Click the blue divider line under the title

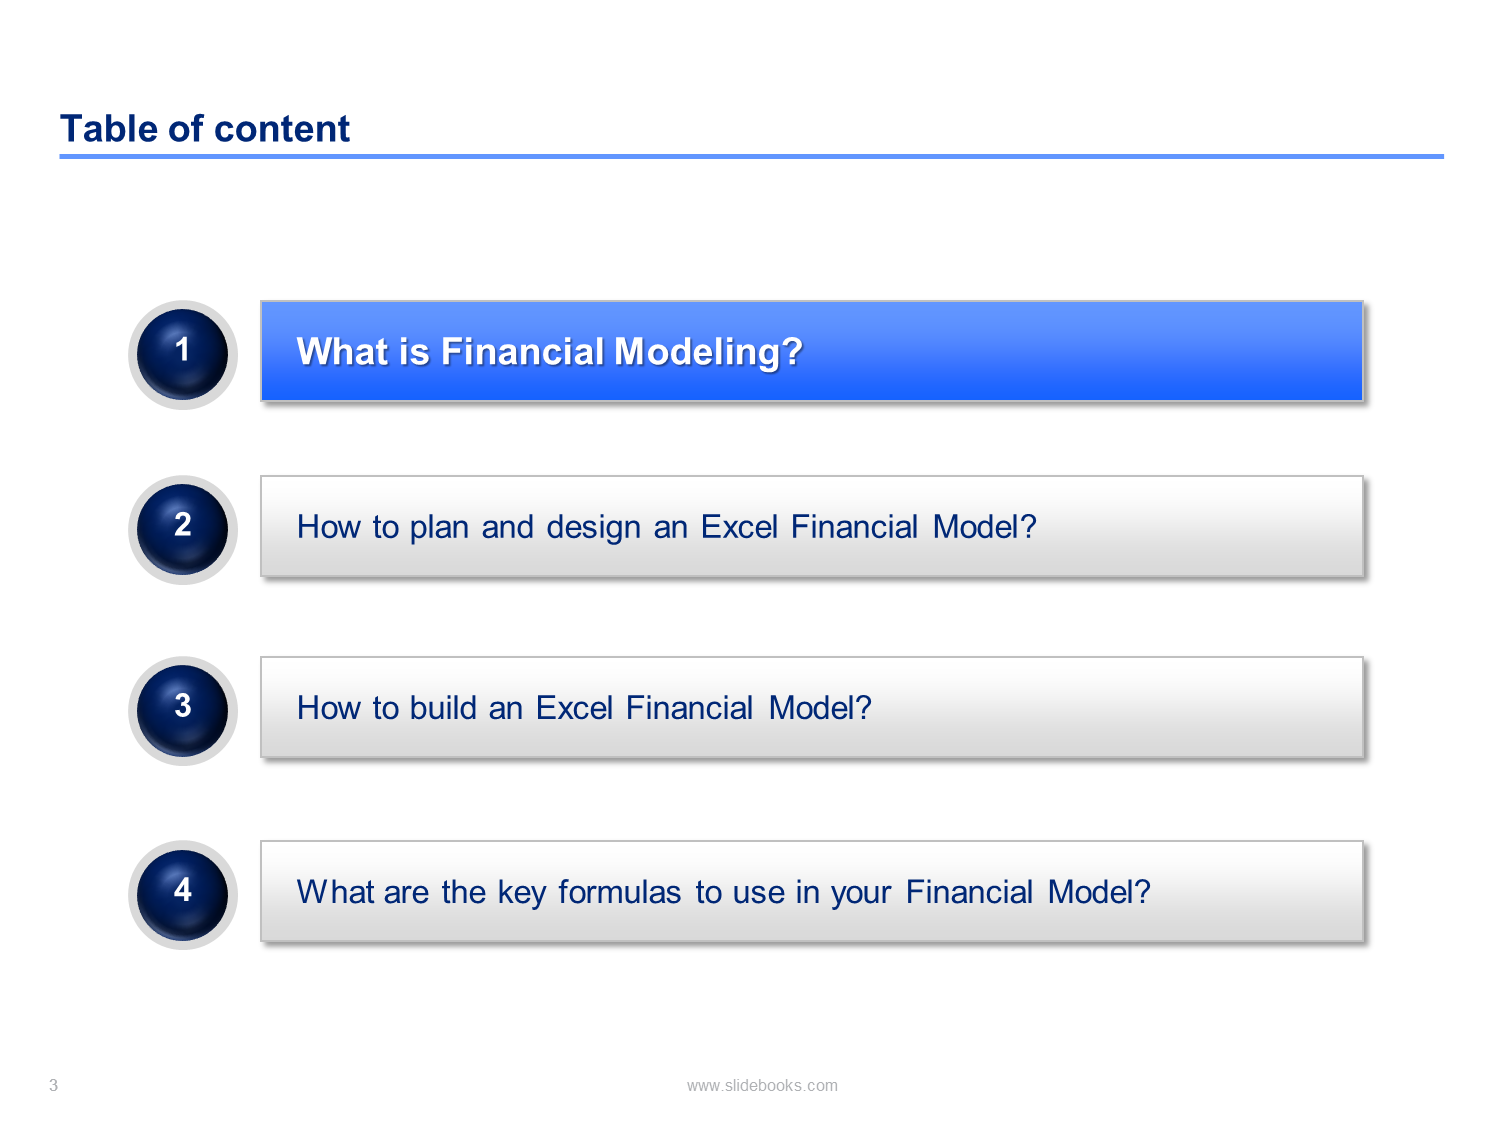tap(751, 156)
